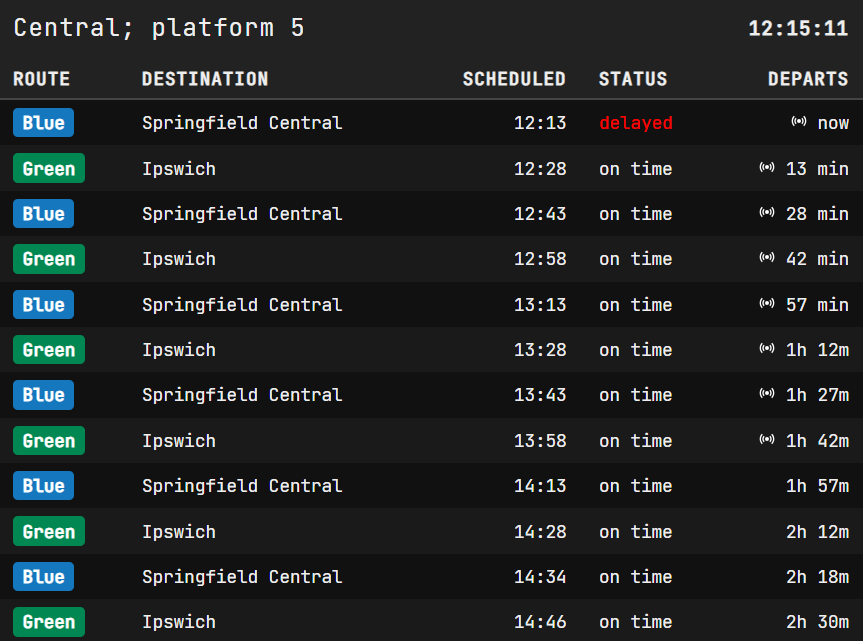Click the STATUS column header
The width and height of the screenshot is (863, 641).
tap(633, 79)
